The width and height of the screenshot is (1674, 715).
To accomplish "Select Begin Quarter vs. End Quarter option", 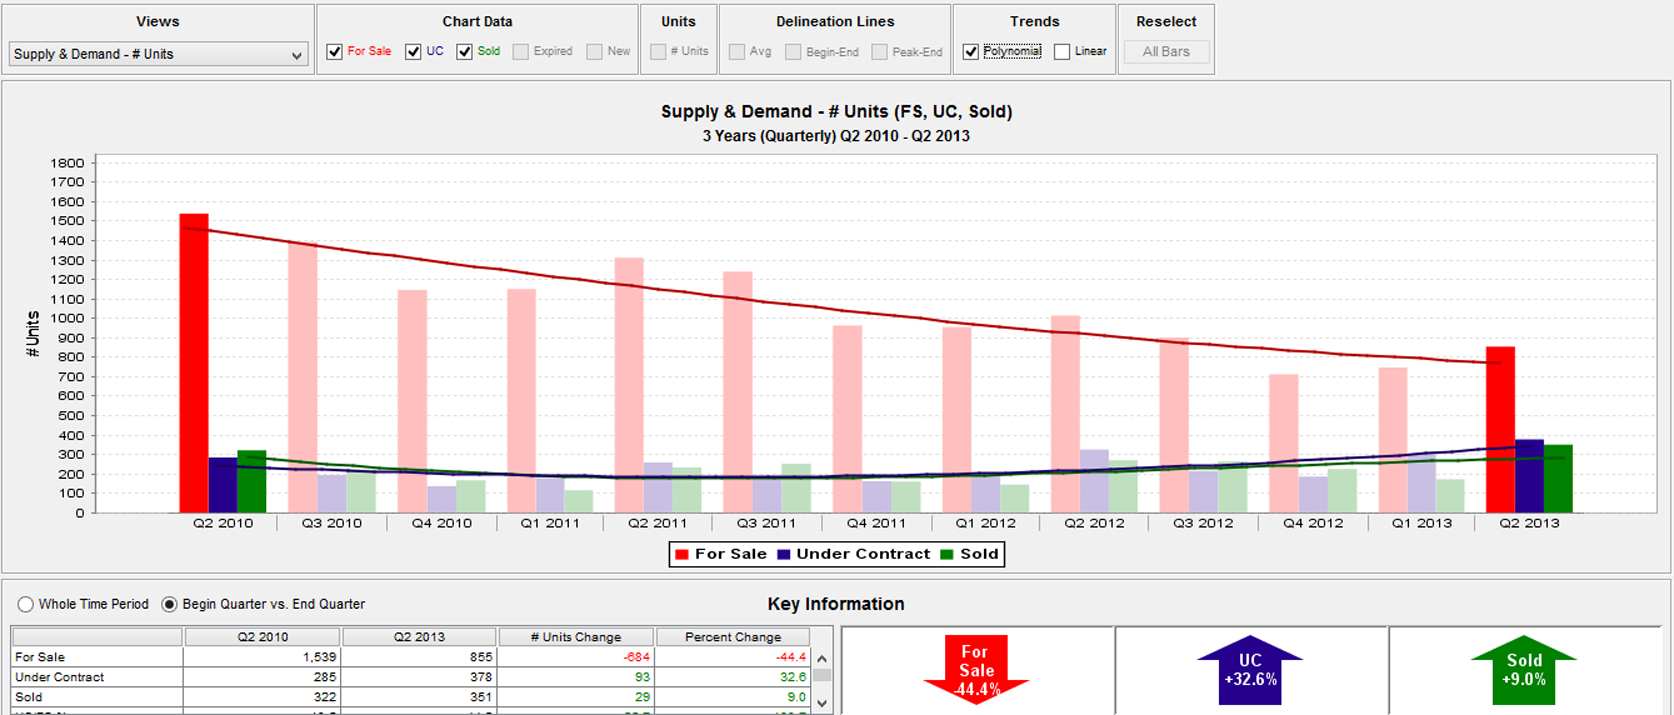I will [170, 604].
